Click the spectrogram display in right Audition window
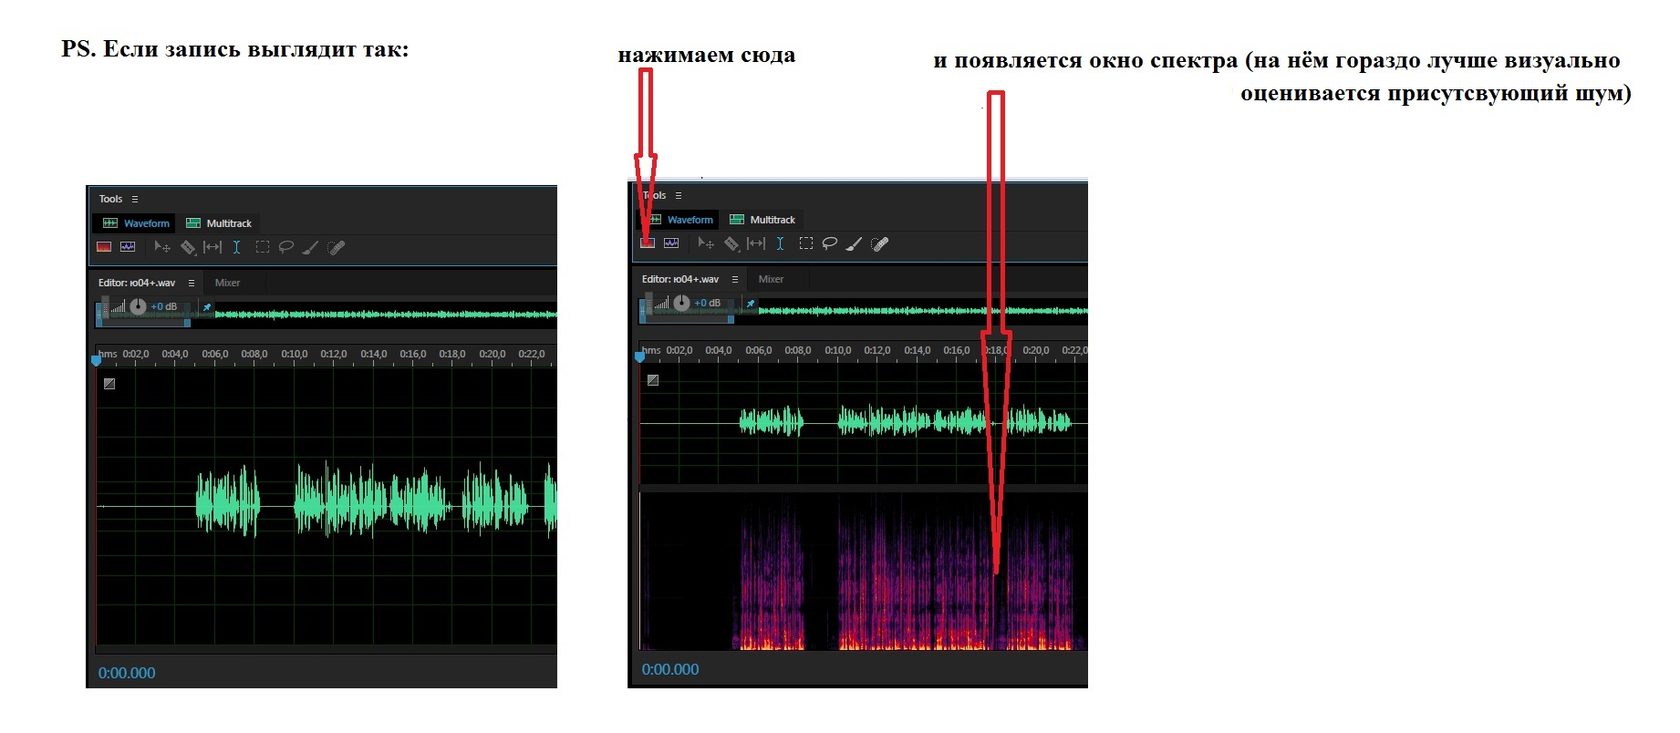This screenshot has width=1680, height=733. tap(863, 571)
